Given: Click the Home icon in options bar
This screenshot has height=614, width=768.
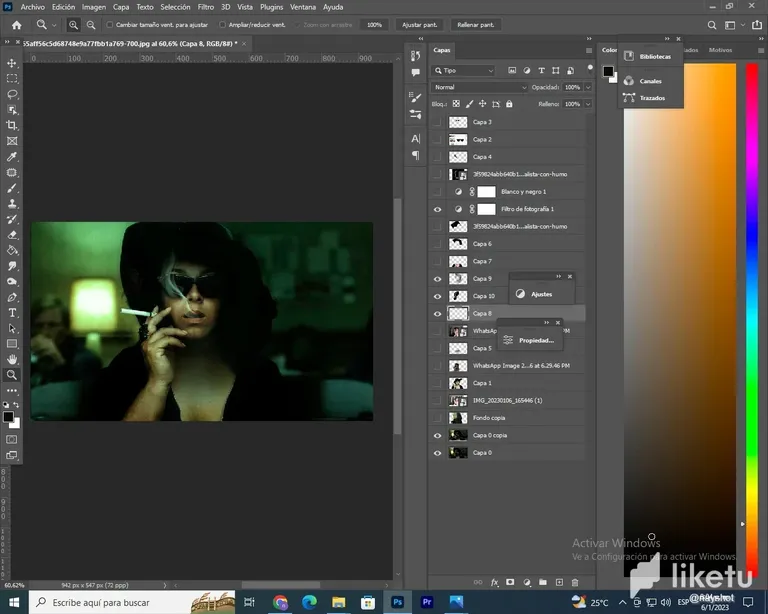Looking at the screenshot, I should [x=17, y=25].
